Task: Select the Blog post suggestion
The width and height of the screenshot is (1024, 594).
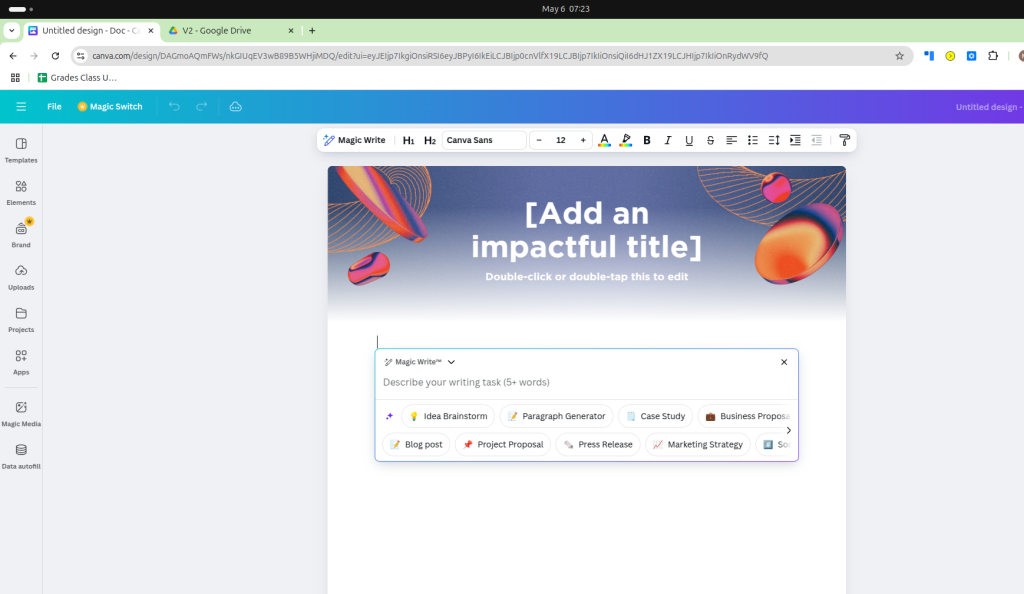Action: (x=416, y=445)
